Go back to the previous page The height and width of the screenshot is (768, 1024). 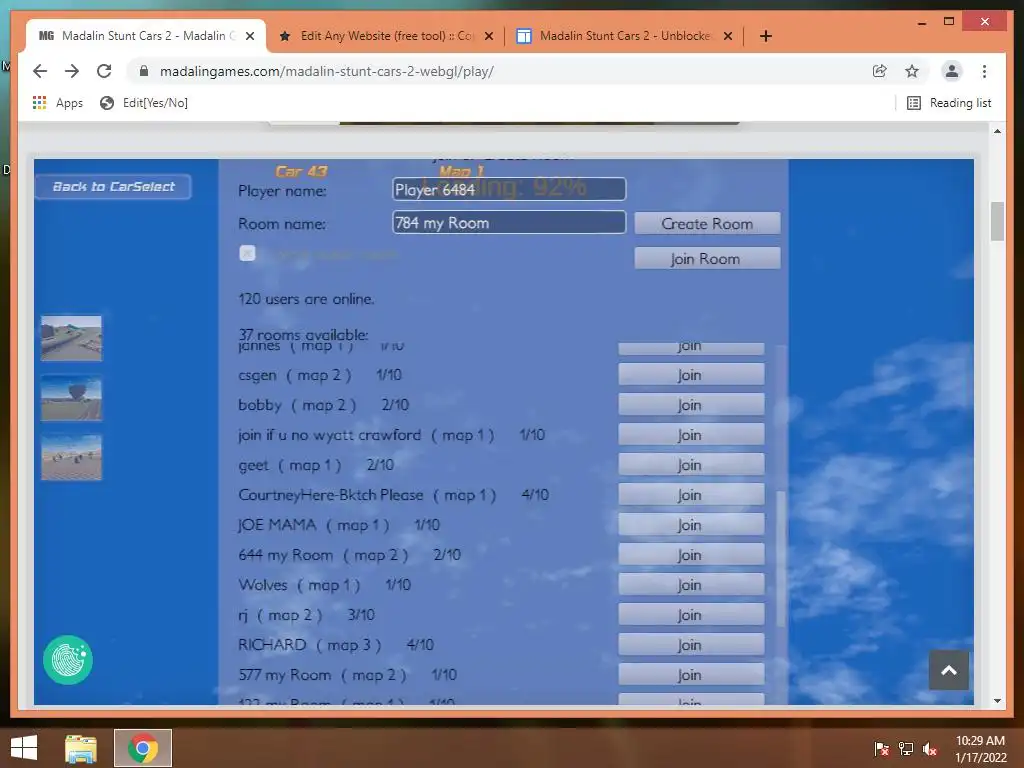pos(40,71)
